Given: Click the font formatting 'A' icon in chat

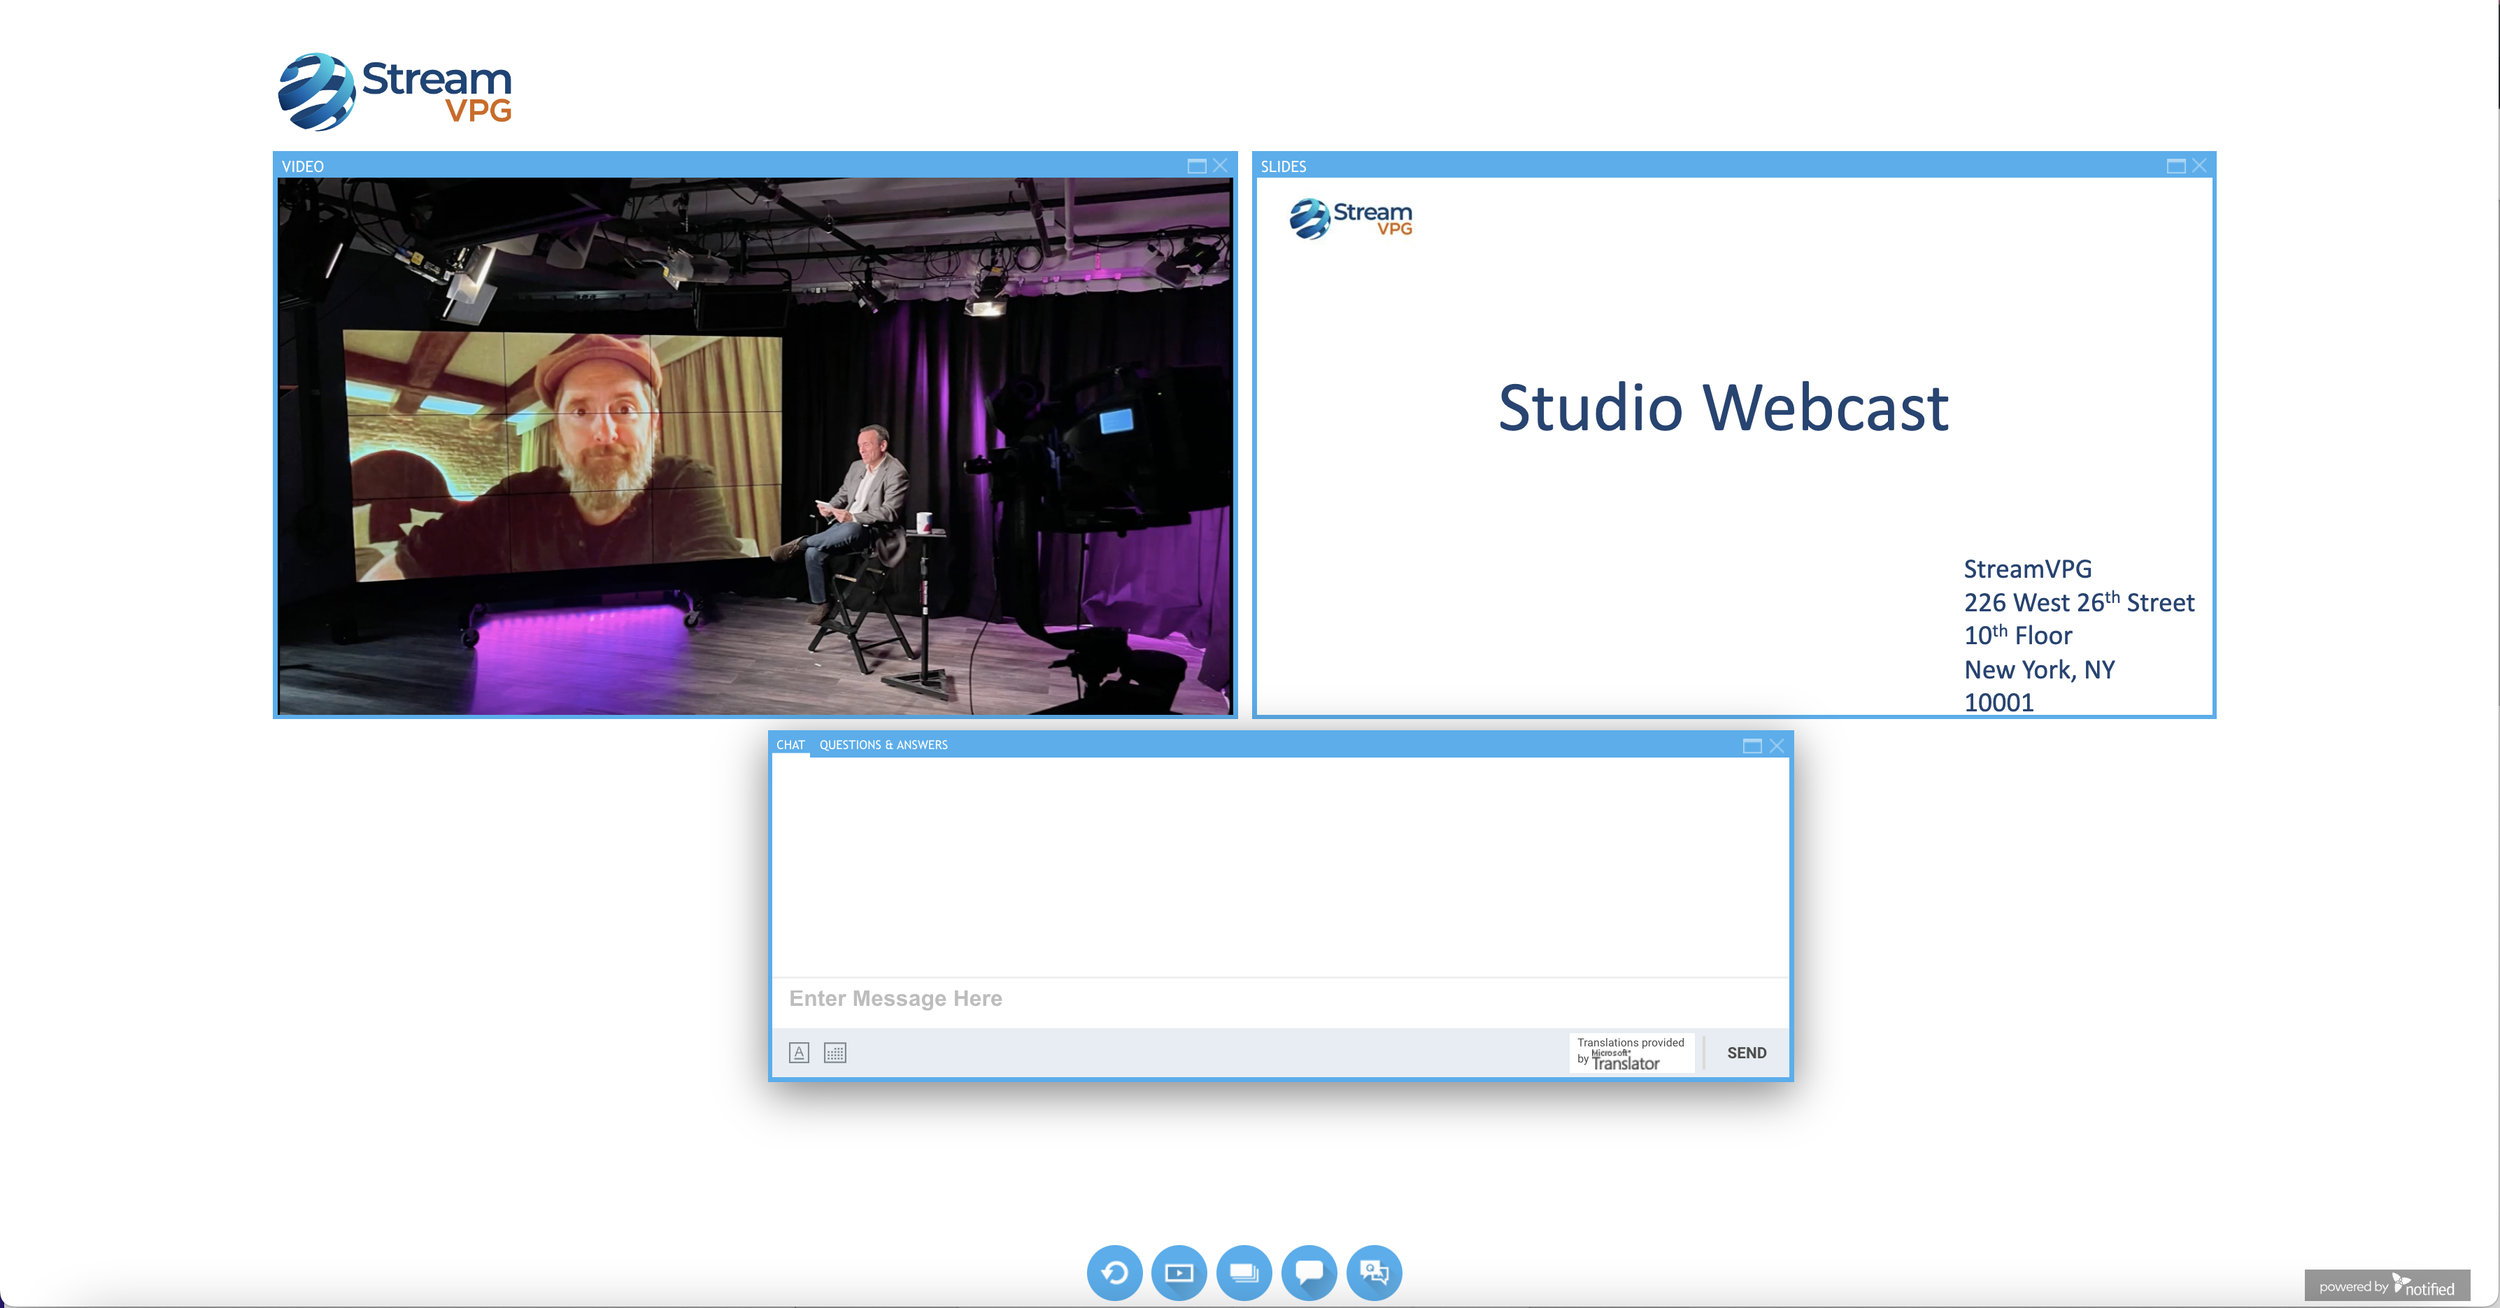Looking at the screenshot, I should pyautogui.click(x=799, y=1052).
